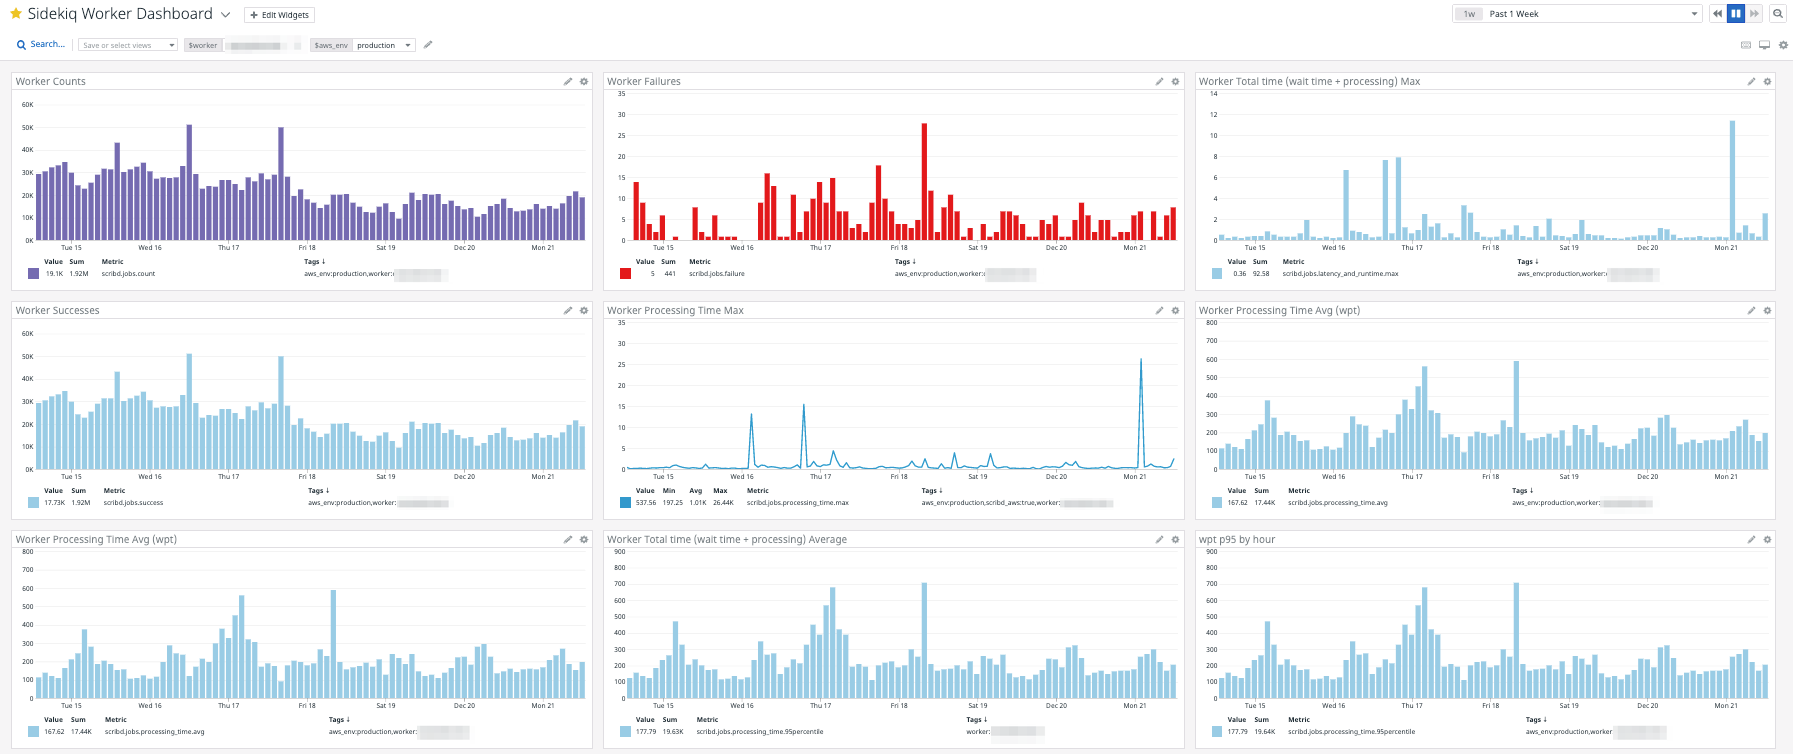Viewport: 1793px width, 754px height.
Task: Open Worker Successes widget settings gear
Action: tap(584, 311)
